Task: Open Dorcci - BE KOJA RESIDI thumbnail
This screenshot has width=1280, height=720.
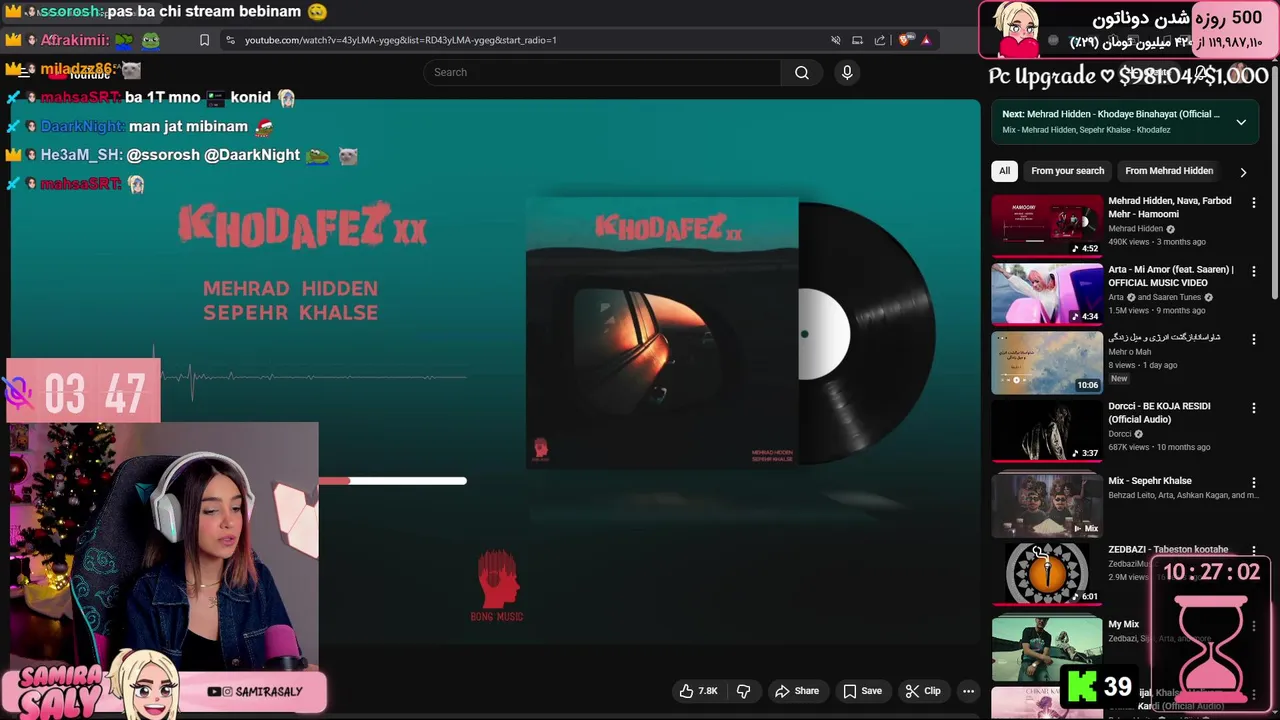Action: click(1047, 431)
